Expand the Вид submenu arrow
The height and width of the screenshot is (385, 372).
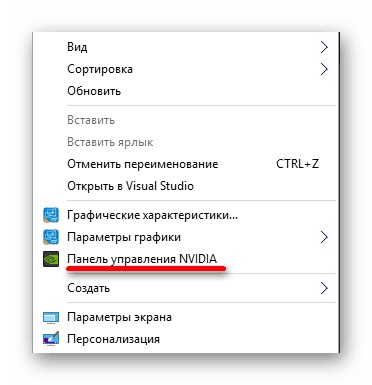tap(324, 47)
